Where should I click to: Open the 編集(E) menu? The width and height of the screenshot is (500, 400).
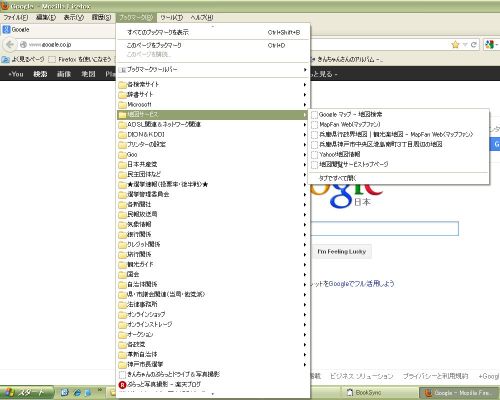click(46, 17)
